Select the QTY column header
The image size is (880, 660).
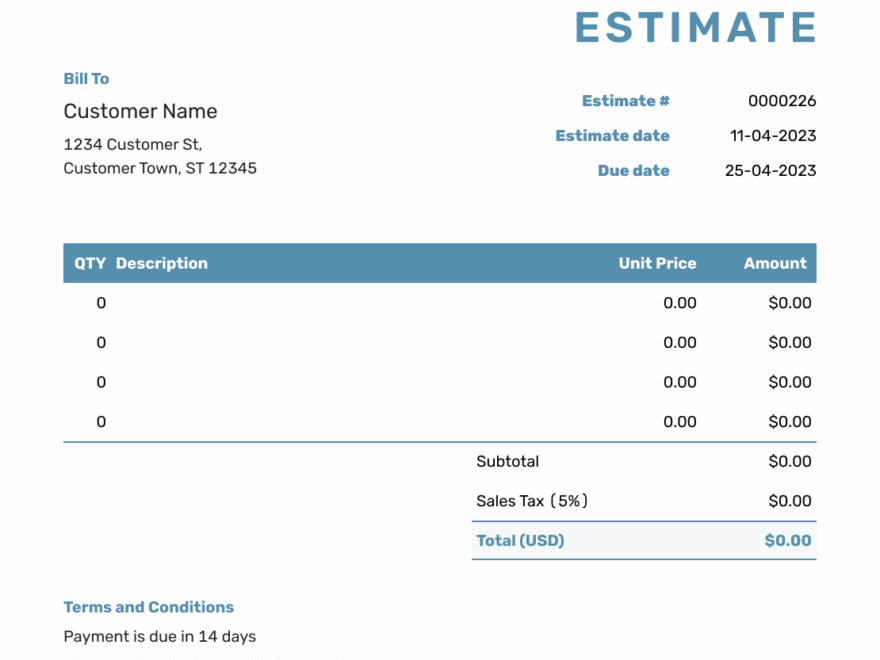(90, 263)
